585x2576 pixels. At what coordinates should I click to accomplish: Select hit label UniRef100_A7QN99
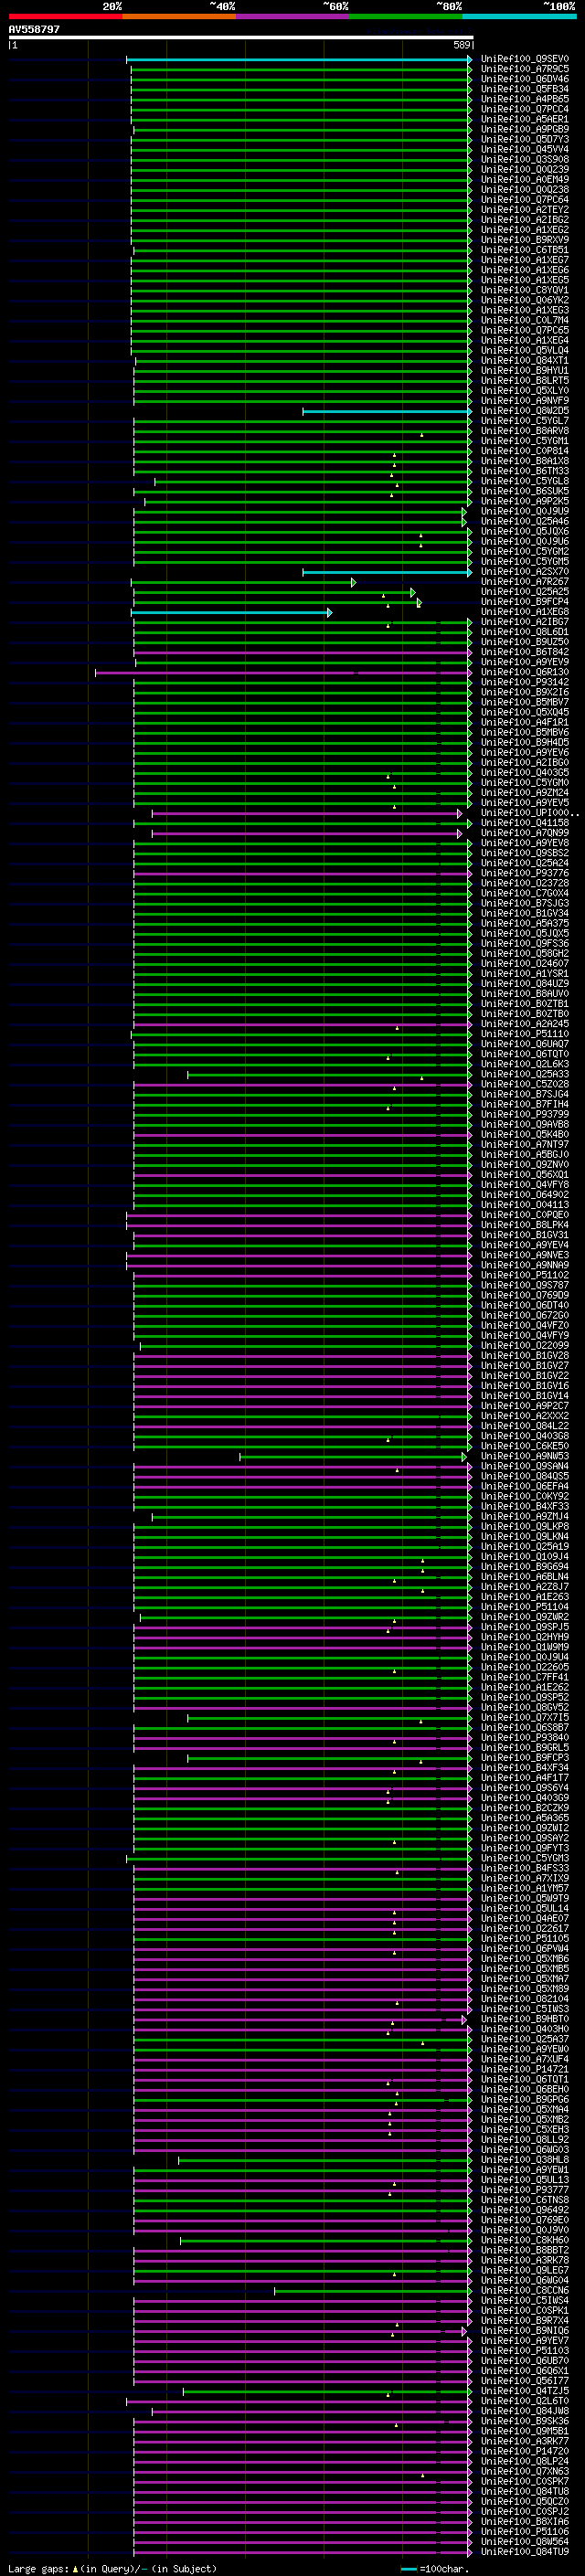[524, 833]
